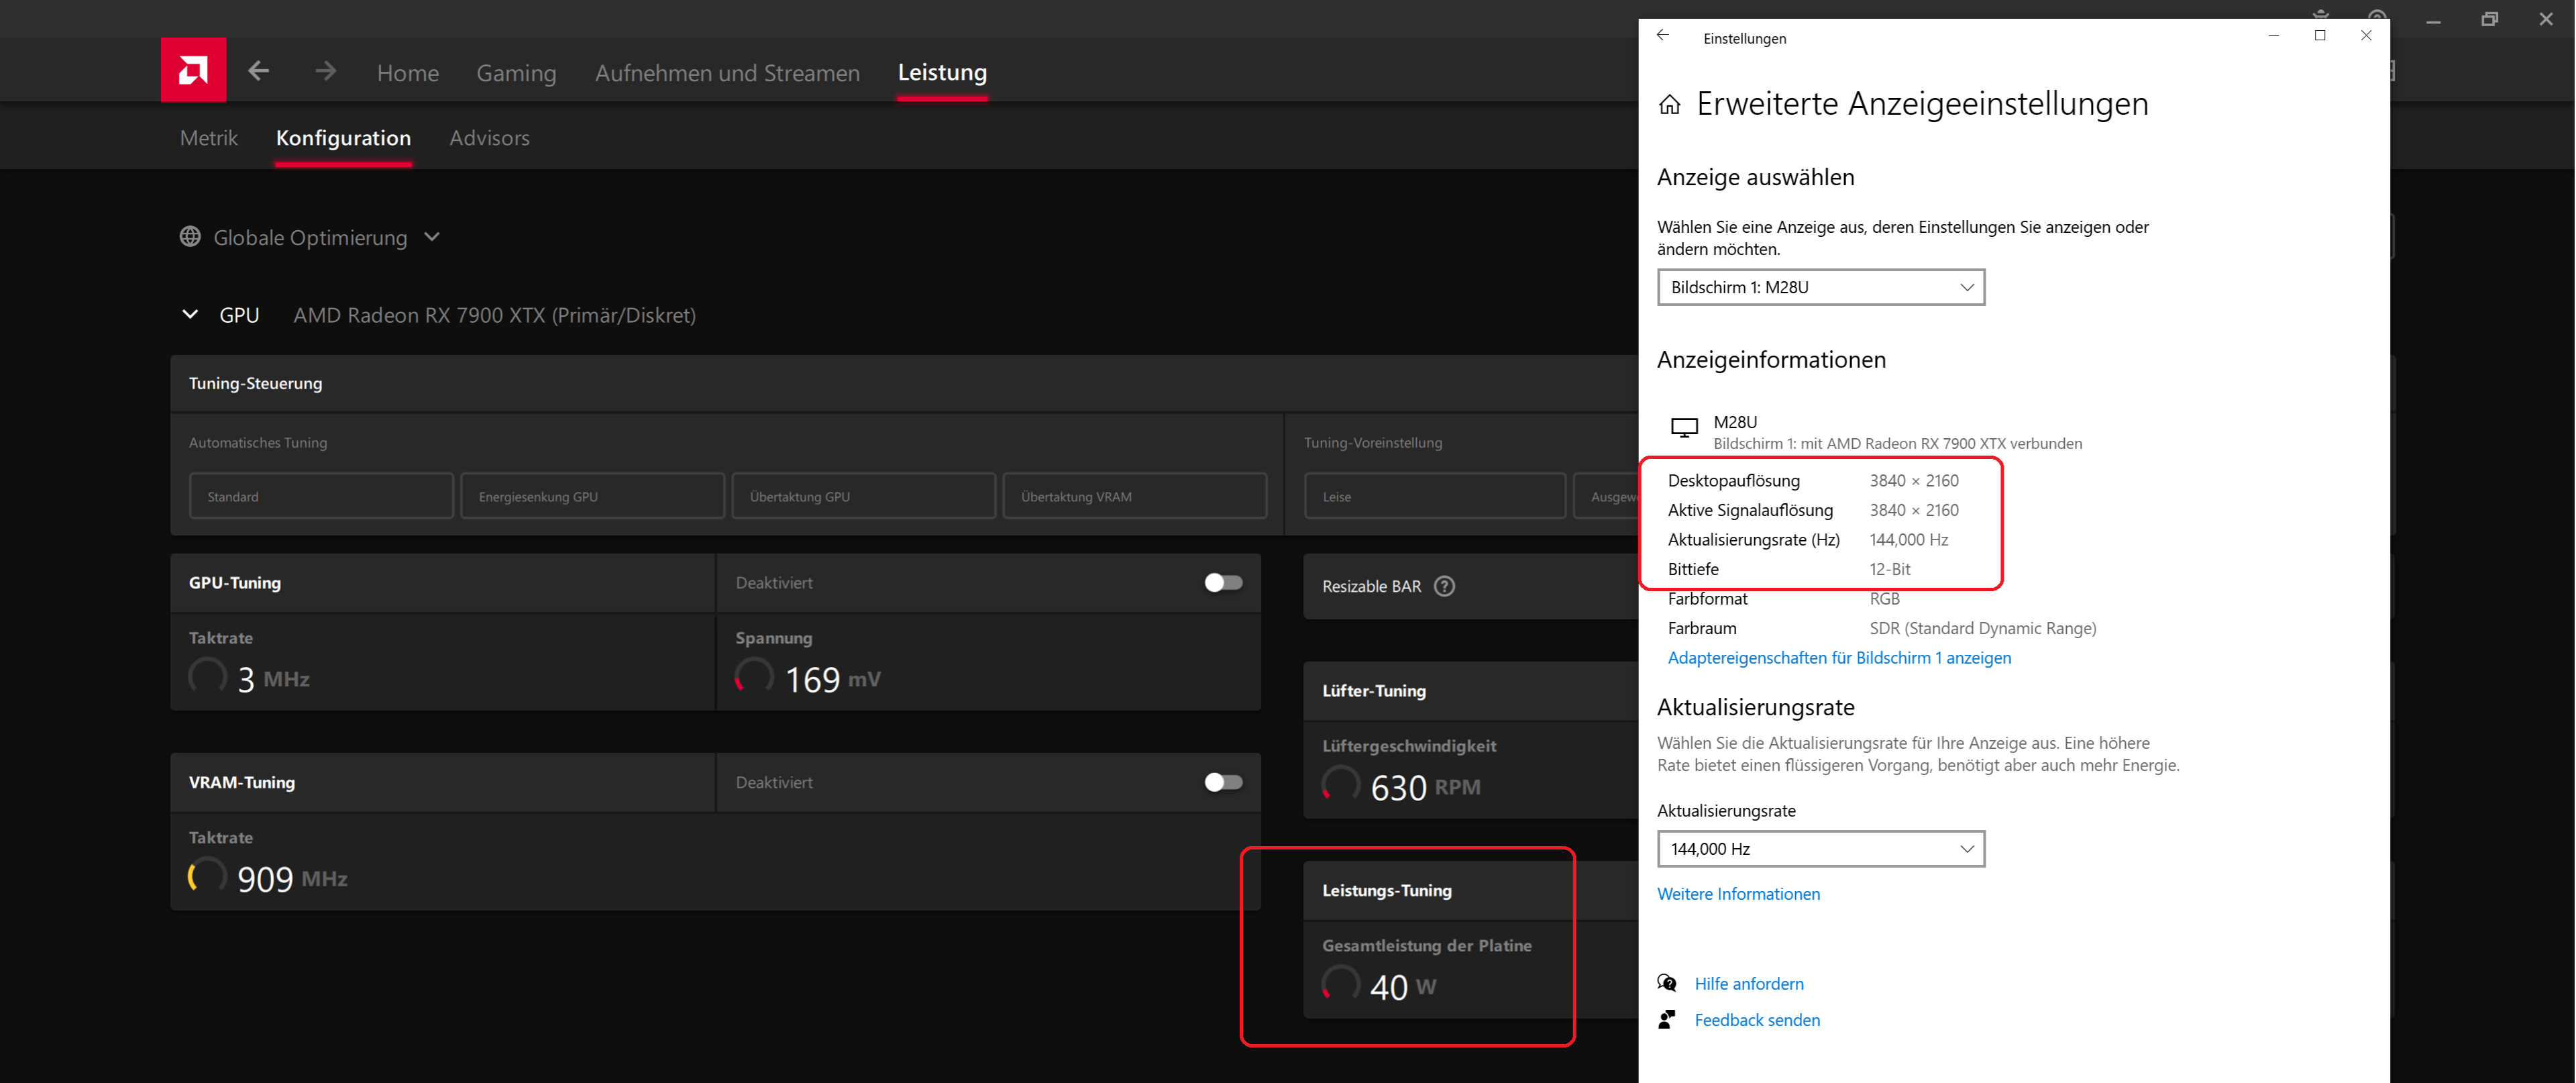The width and height of the screenshot is (2576, 1083).
Task: Click the back arrow in AMD software
Action: (259, 71)
